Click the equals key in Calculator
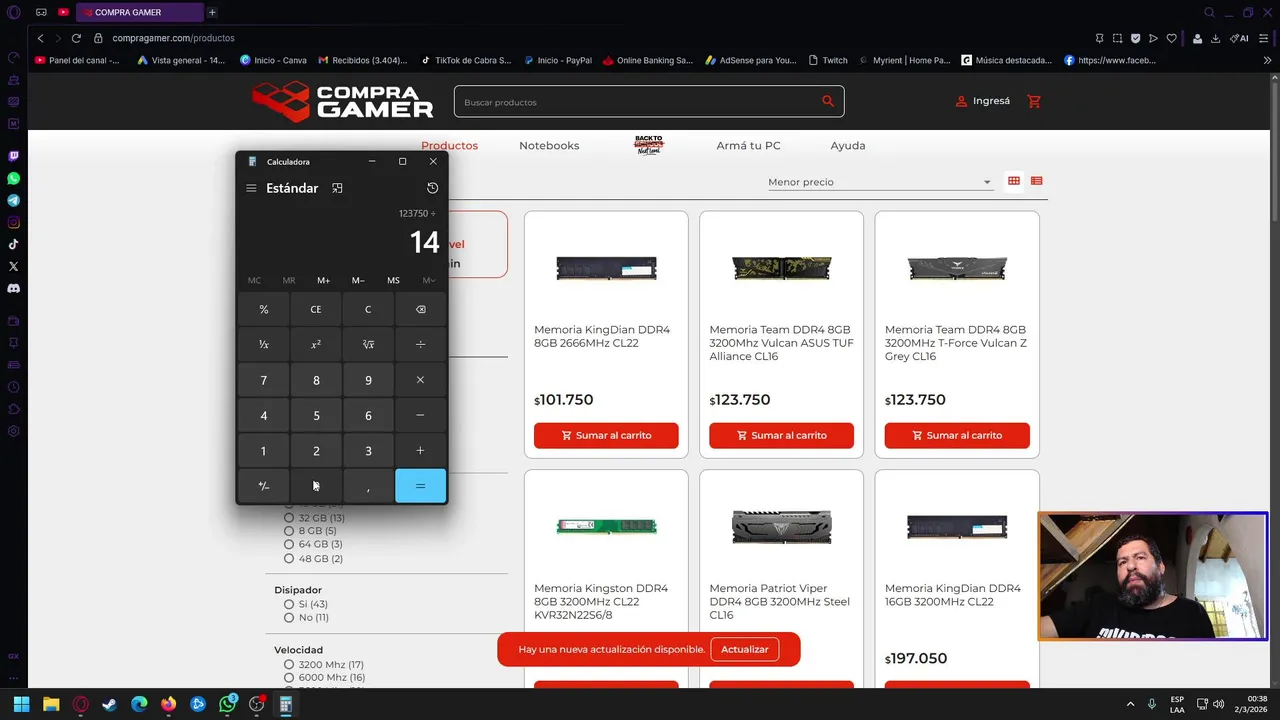This screenshot has width=1280, height=720. [420, 486]
